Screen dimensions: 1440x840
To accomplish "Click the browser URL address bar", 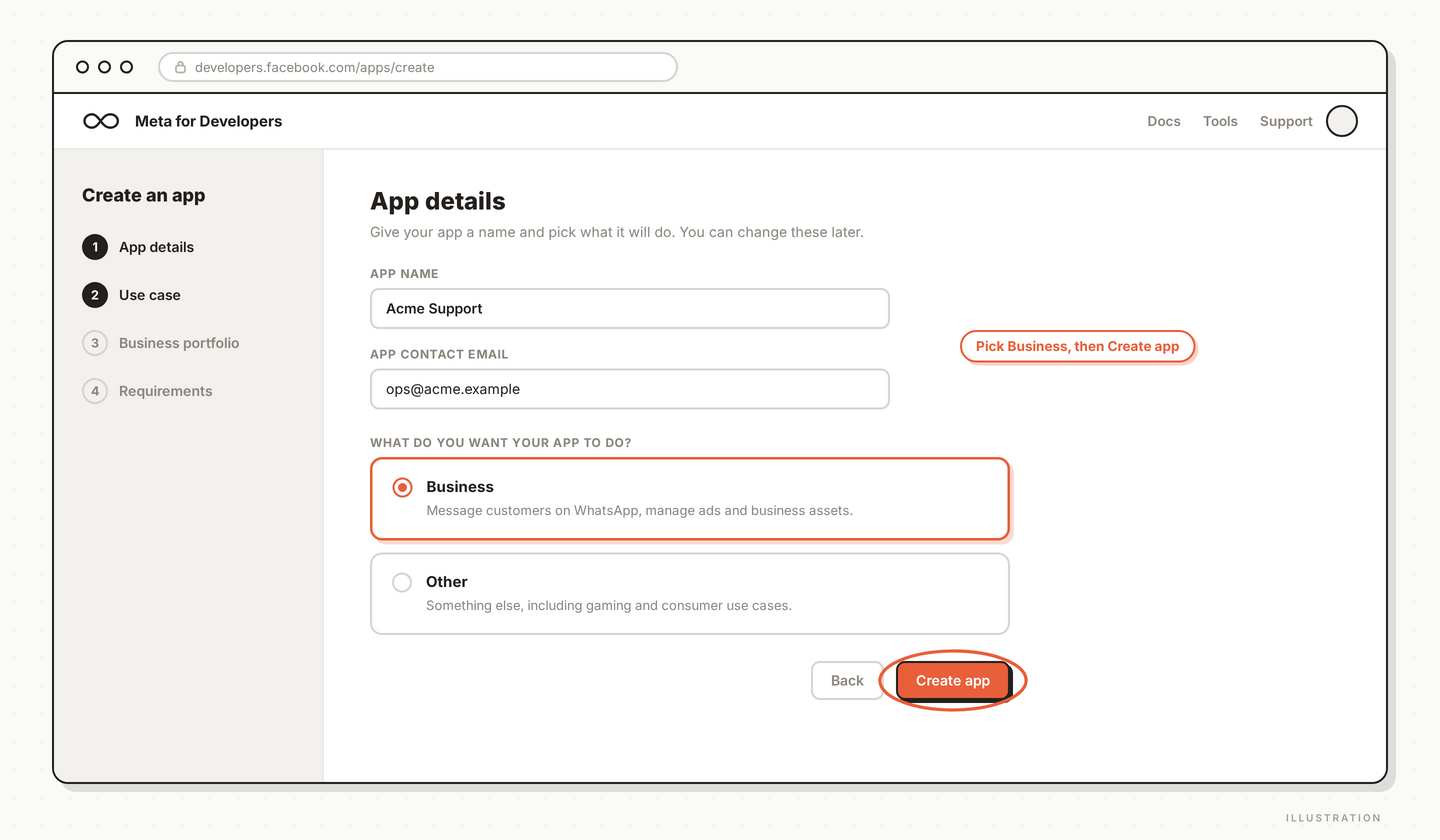I will pos(418,67).
